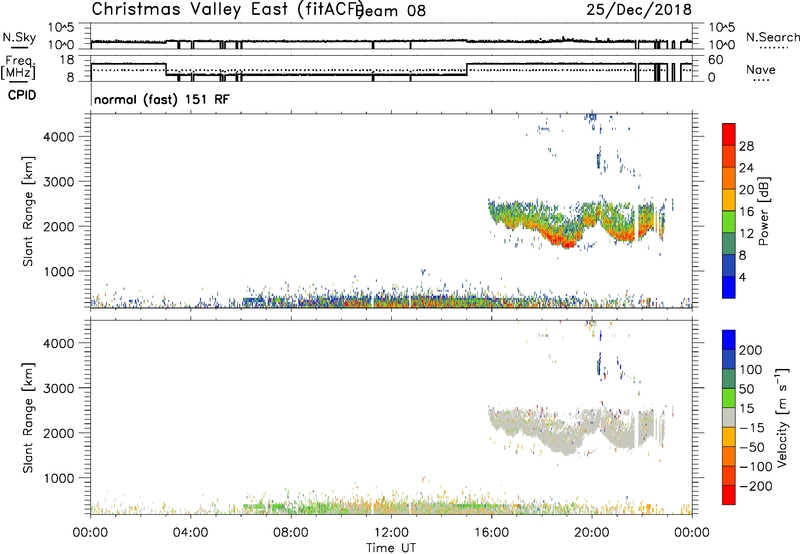Image resolution: width=800 pixels, height=554 pixels.
Task: Click the Slant Range label of power panel
Action: coord(28,211)
